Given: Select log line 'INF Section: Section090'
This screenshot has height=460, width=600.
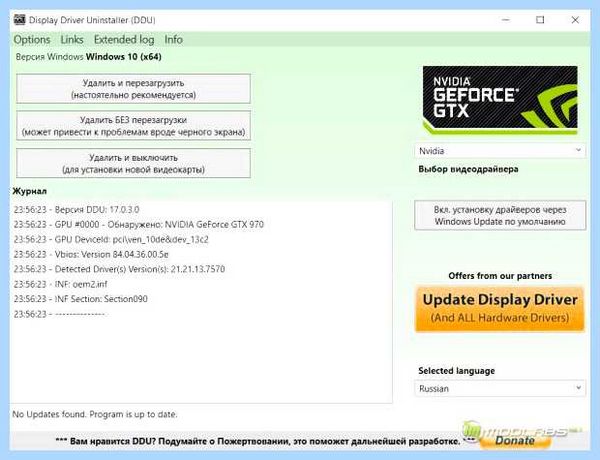Looking at the screenshot, I should pos(81,299).
